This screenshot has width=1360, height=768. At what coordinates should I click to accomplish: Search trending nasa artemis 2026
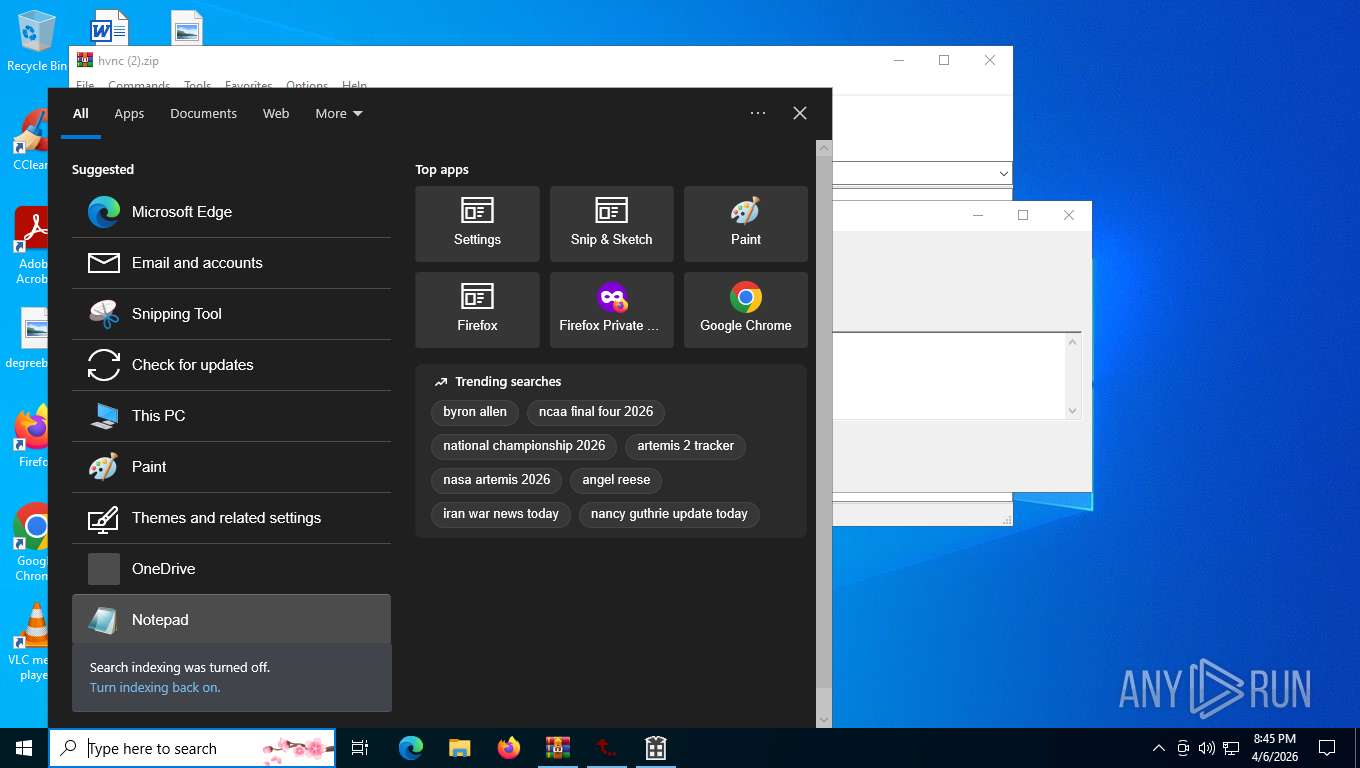497,480
